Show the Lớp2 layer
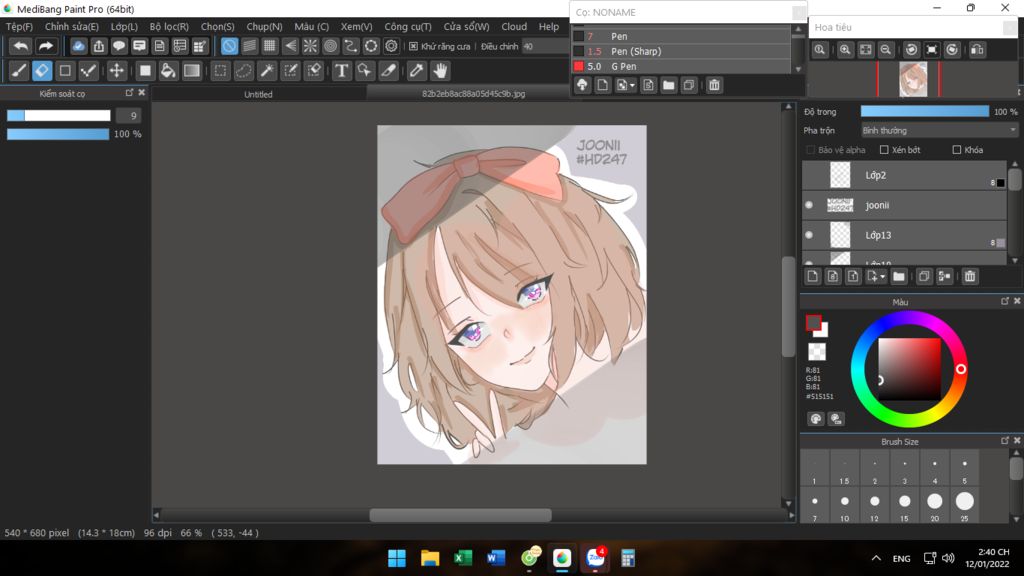Image resolution: width=1024 pixels, height=576 pixels. [x=809, y=175]
